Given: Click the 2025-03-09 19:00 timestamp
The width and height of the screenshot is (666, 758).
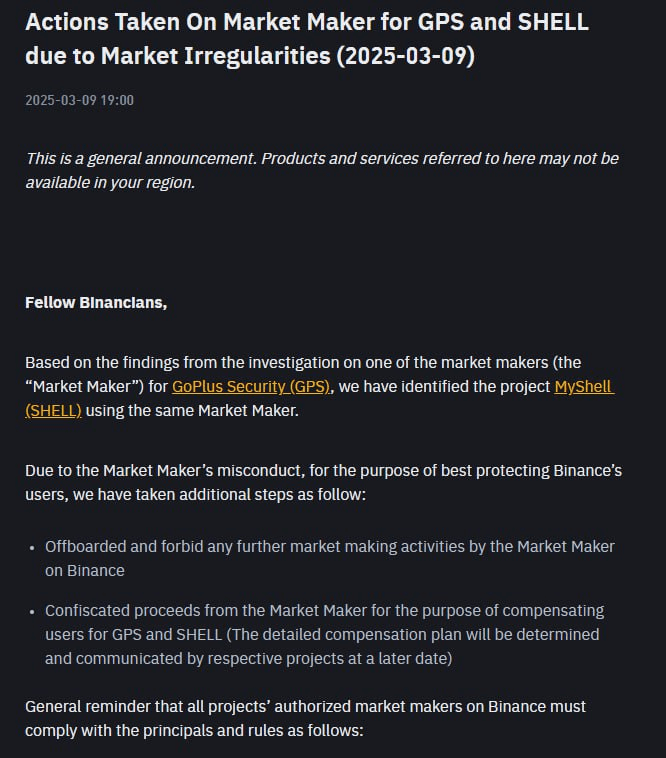Looking at the screenshot, I should pyautogui.click(x=79, y=100).
